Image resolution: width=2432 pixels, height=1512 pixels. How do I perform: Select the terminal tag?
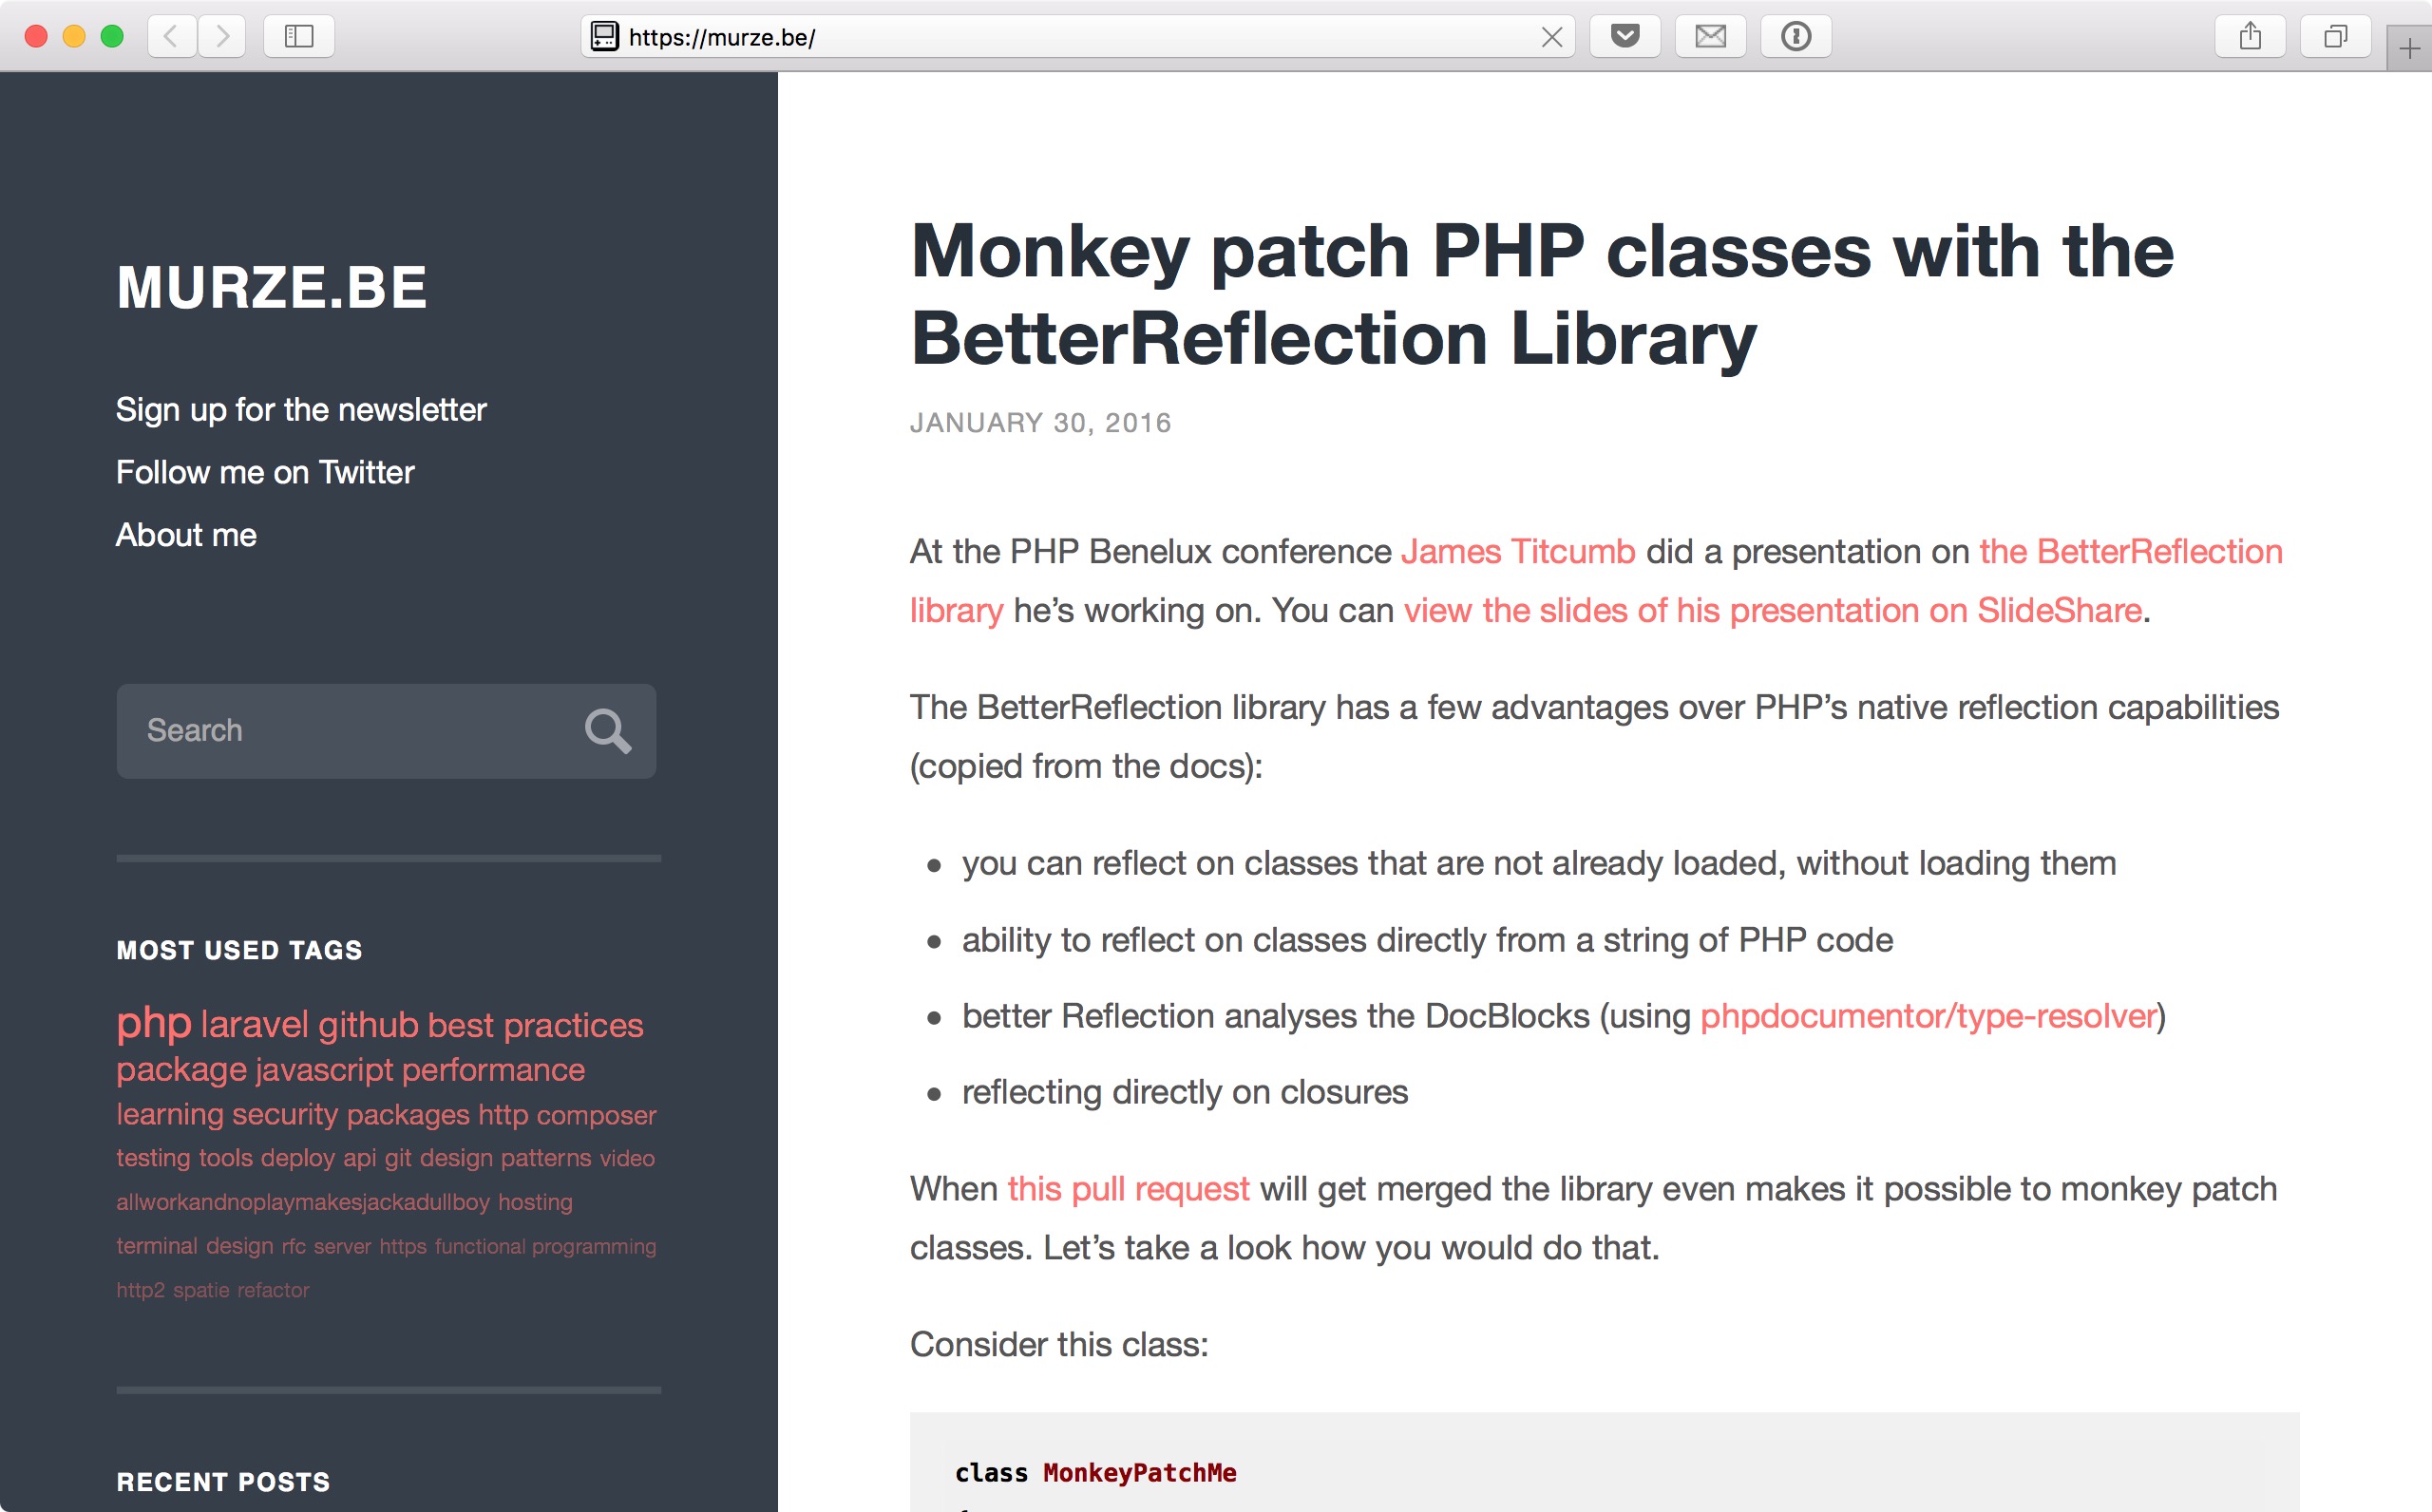[157, 1246]
